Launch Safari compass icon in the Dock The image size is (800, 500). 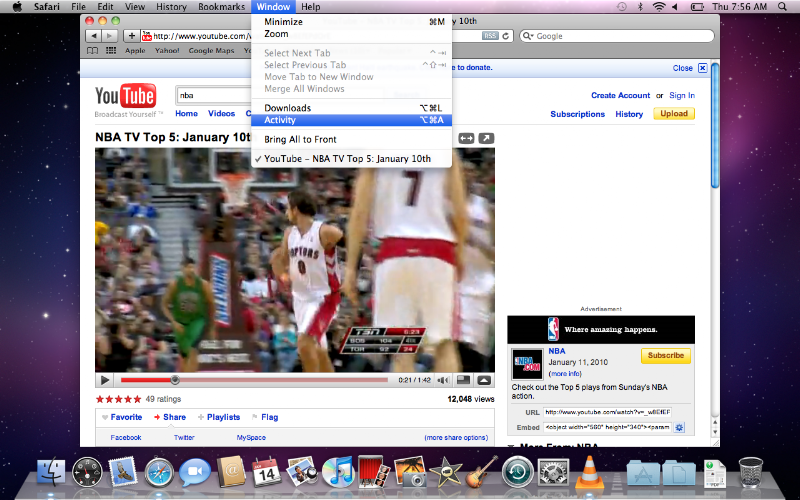[159, 472]
